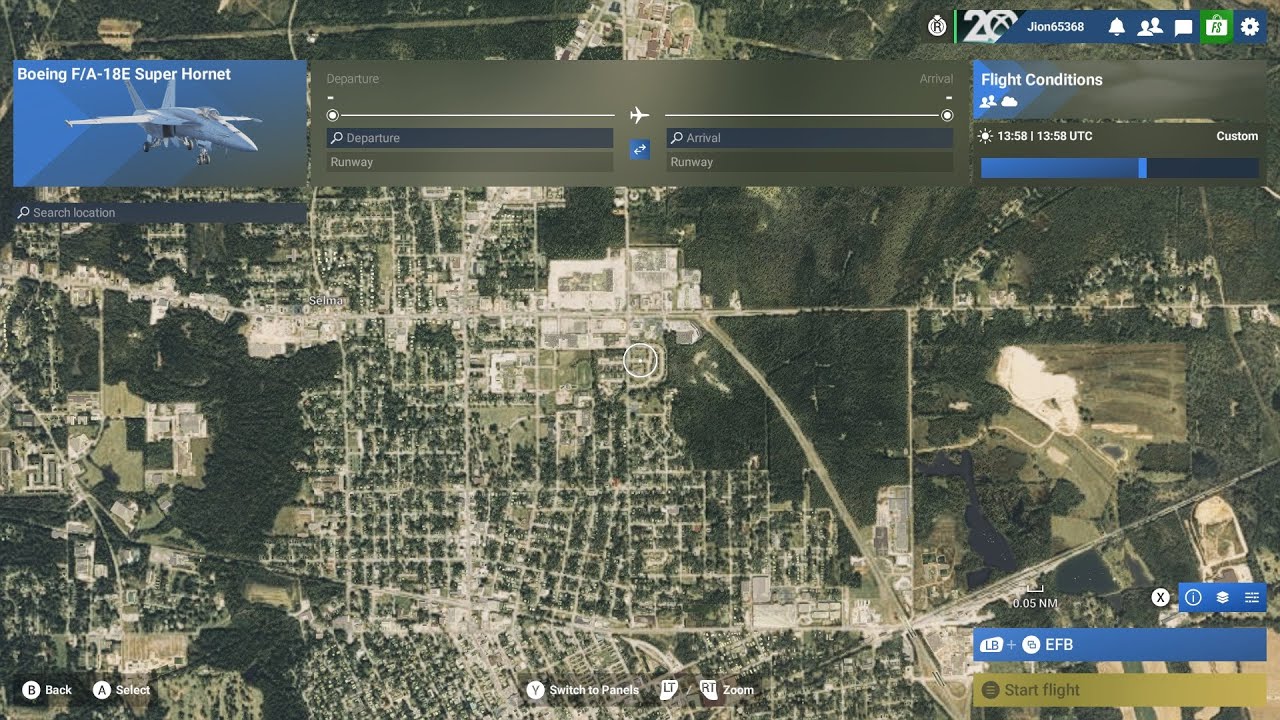1280x720 pixels.
Task: Click the multiplayer people icon under Flight Conditions
Action: click(x=988, y=102)
